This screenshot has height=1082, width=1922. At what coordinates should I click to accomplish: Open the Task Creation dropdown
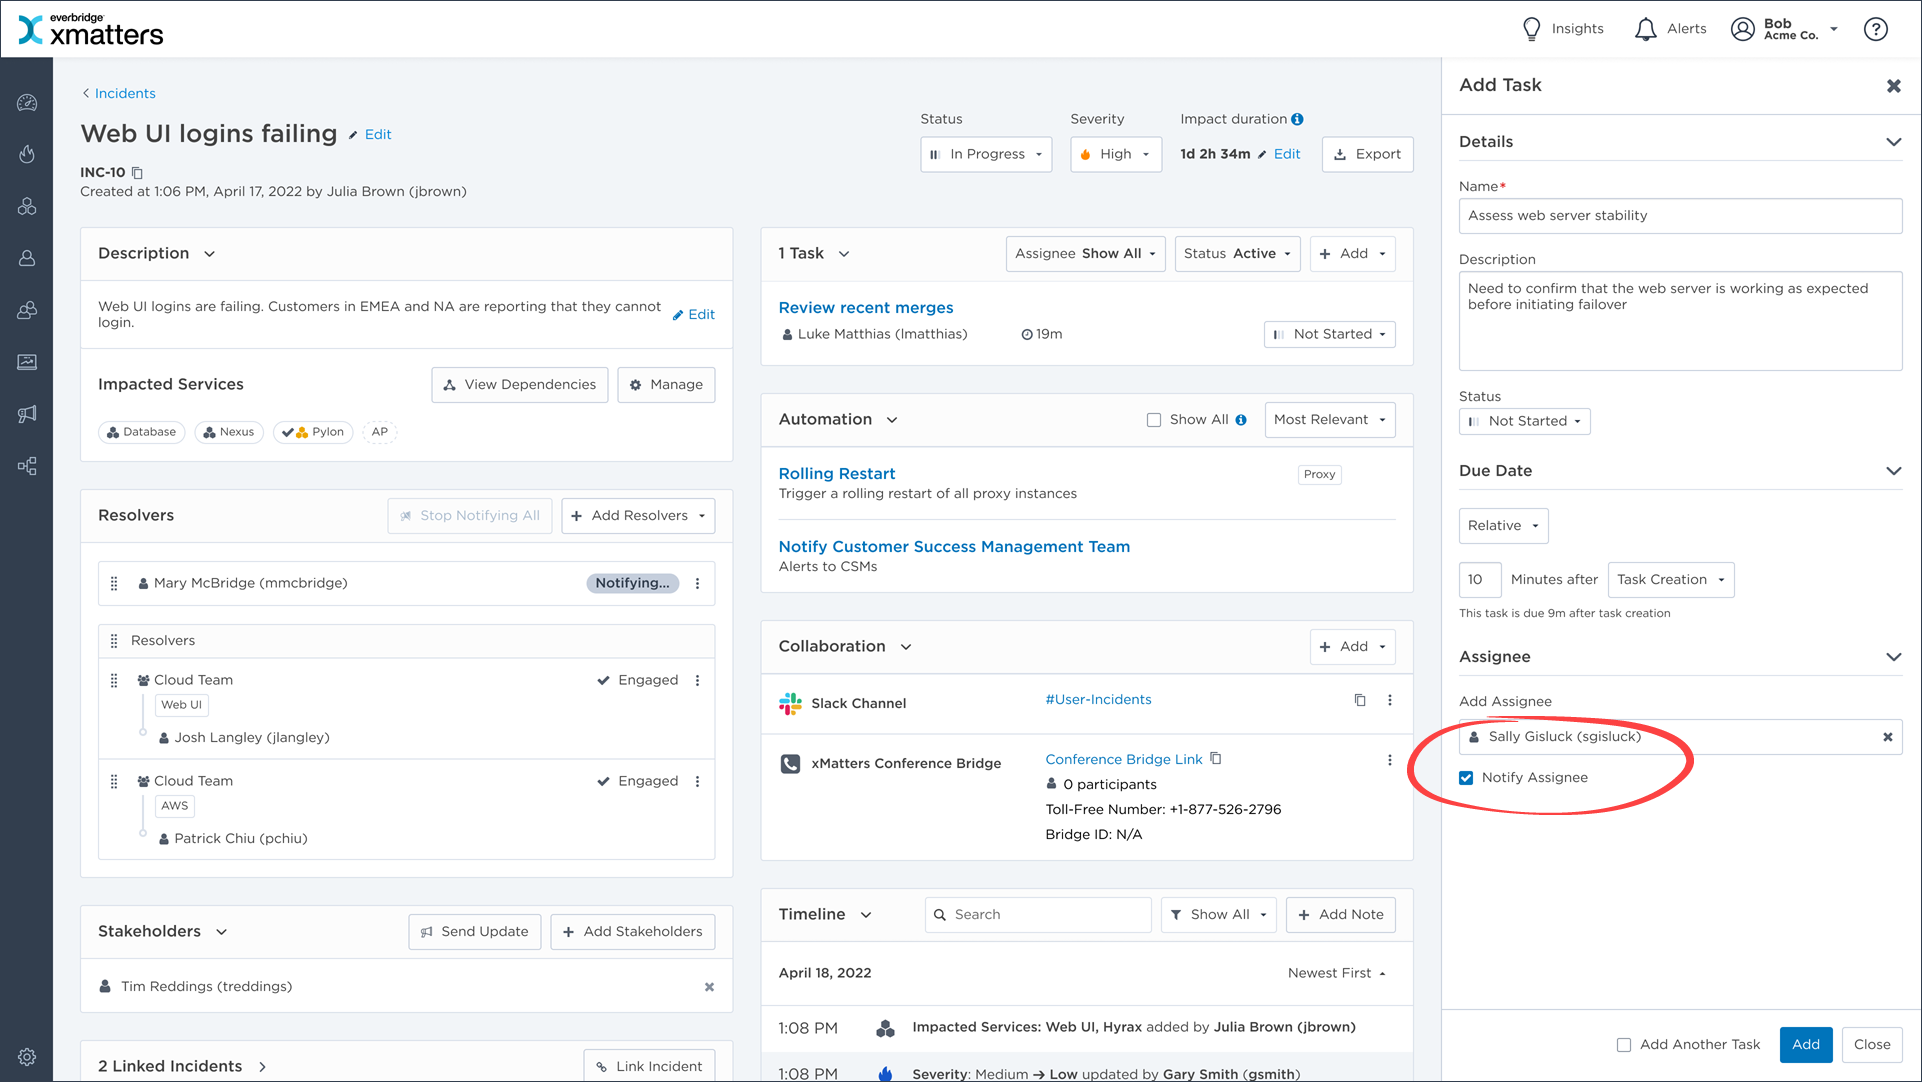point(1671,580)
